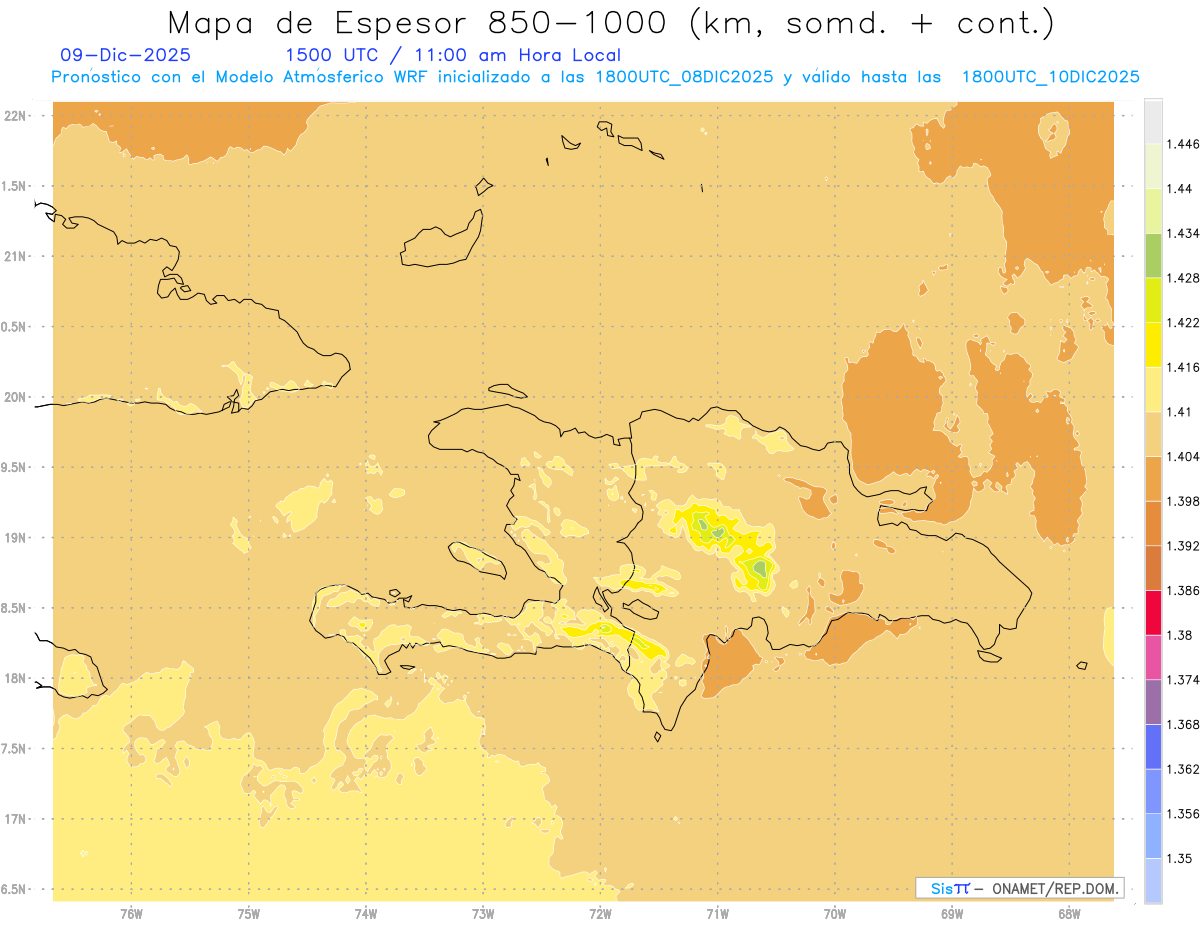Select the colorbar value '1.392'
Image resolution: width=1200 pixels, height=927 pixels.
tap(1185, 546)
